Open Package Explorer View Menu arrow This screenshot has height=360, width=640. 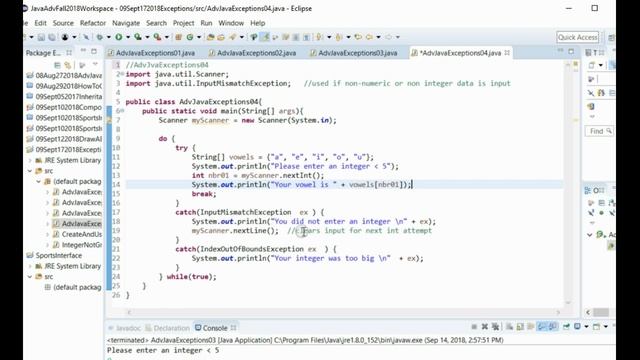click(95, 64)
